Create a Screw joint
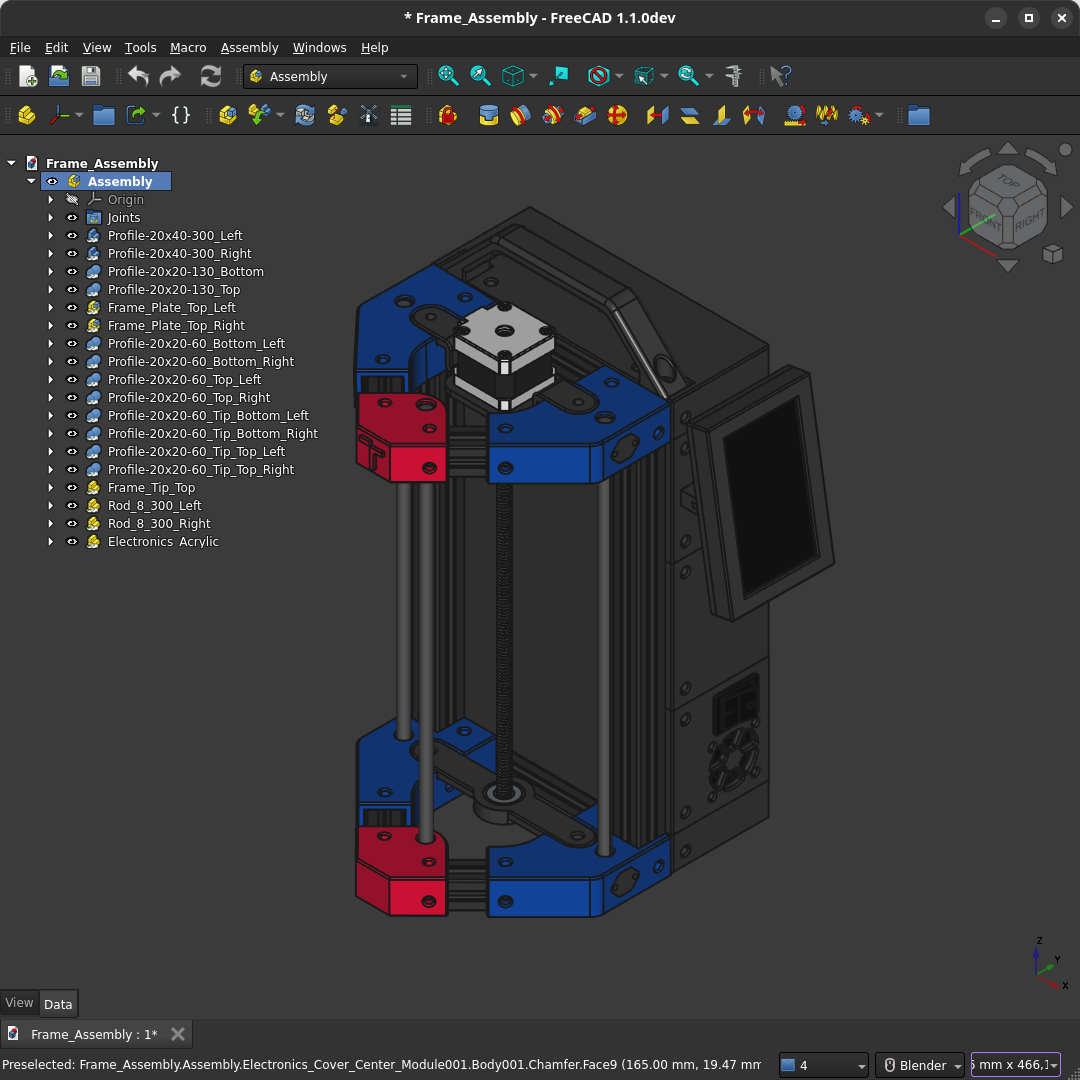 [827, 115]
